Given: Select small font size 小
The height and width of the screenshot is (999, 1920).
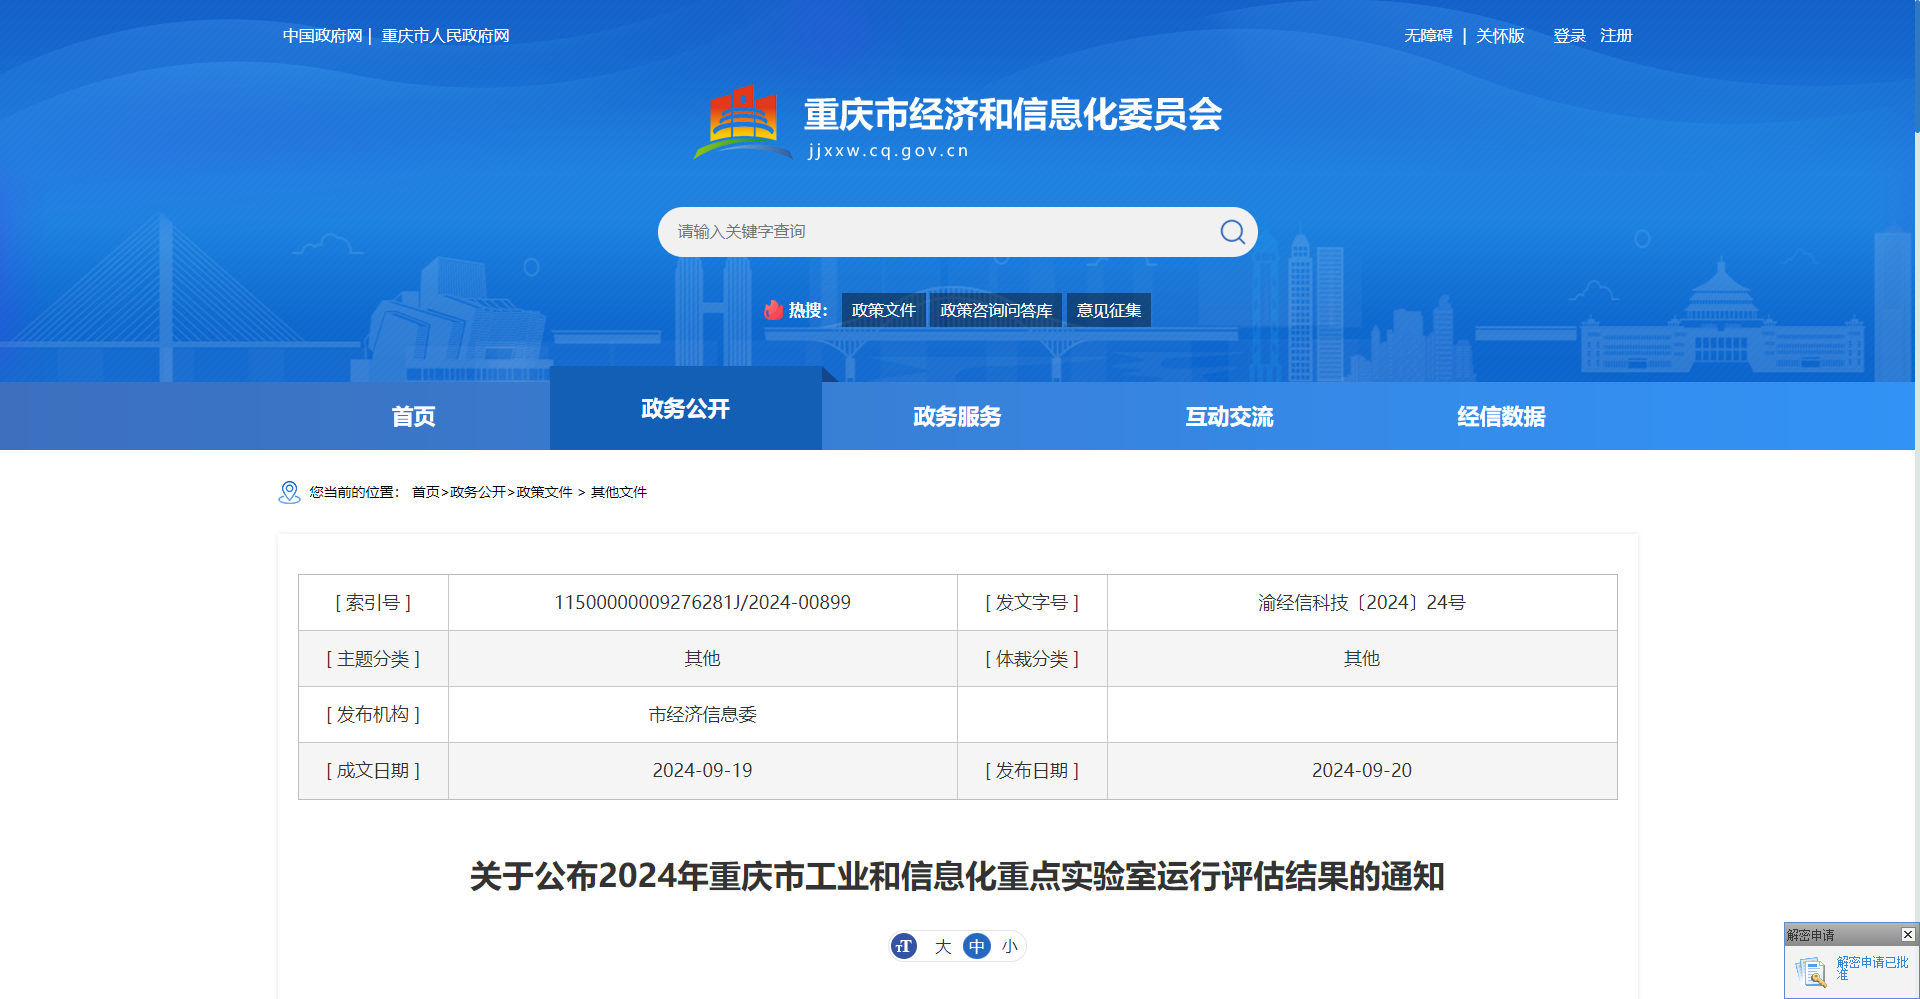Looking at the screenshot, I should 1010,946.
